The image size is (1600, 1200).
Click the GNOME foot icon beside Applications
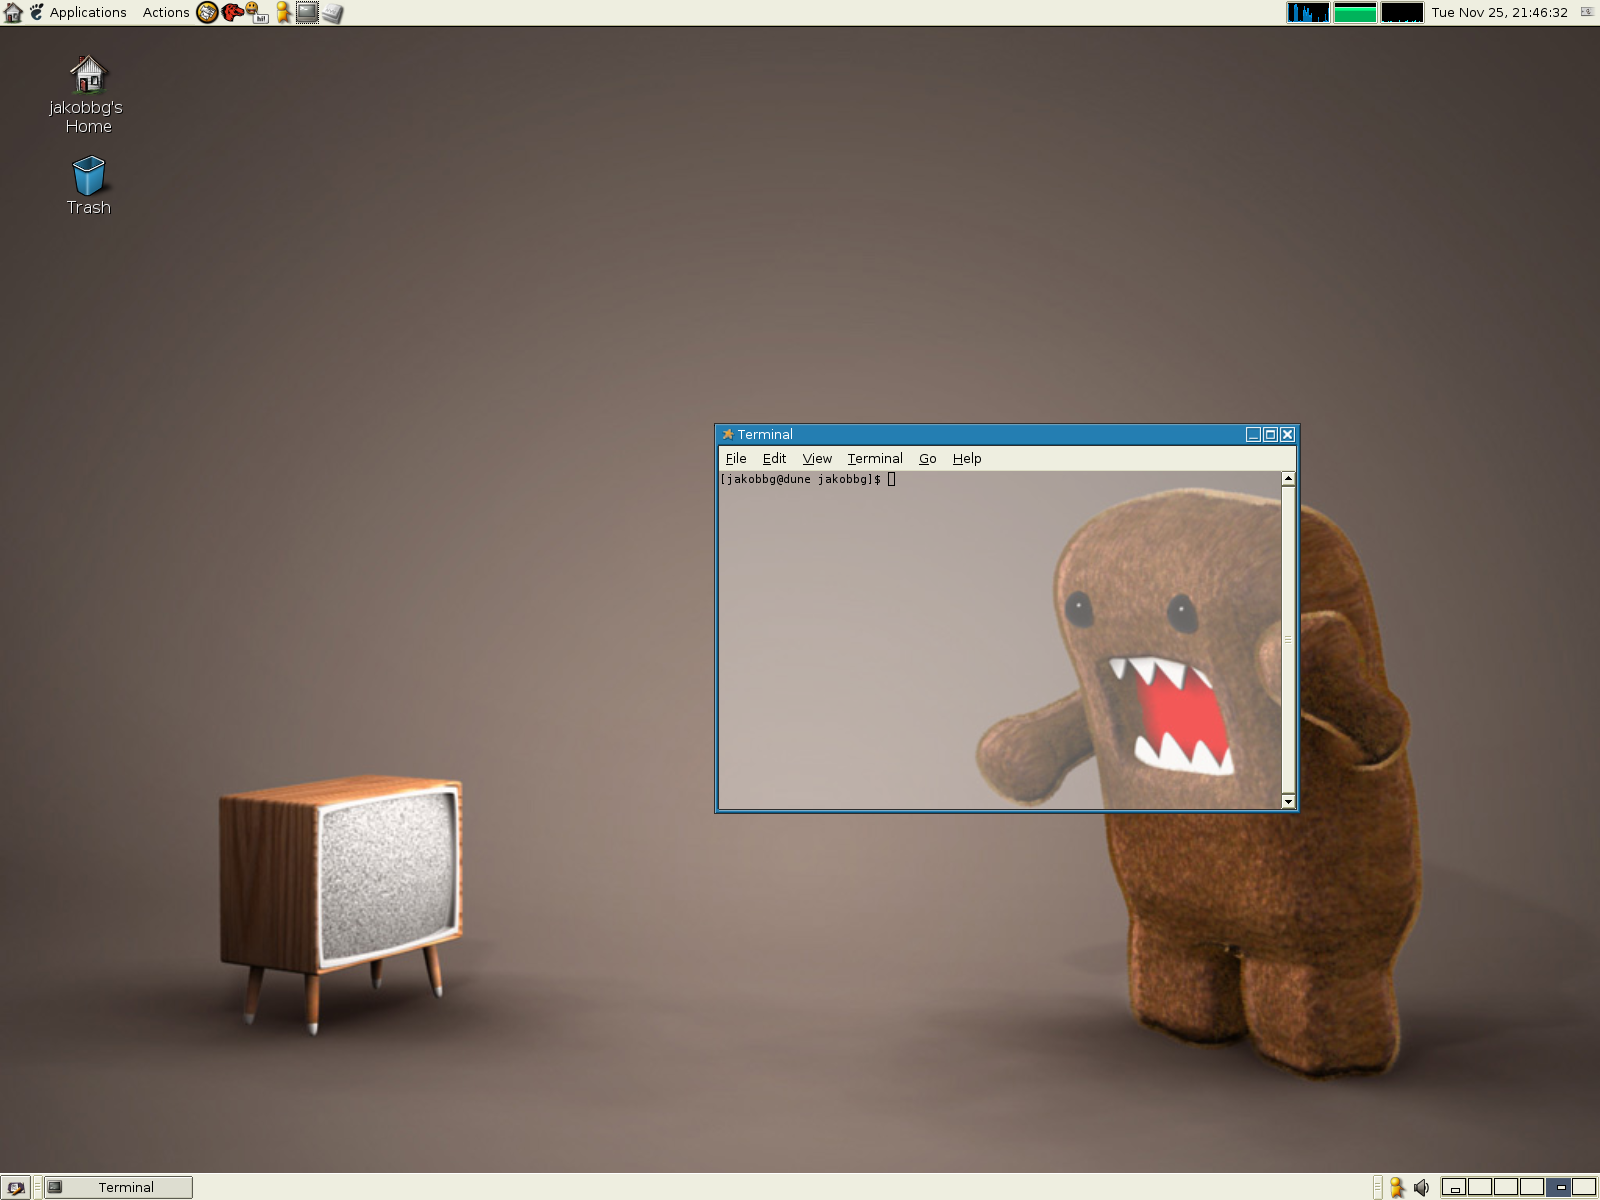click(x=37, y=12)
